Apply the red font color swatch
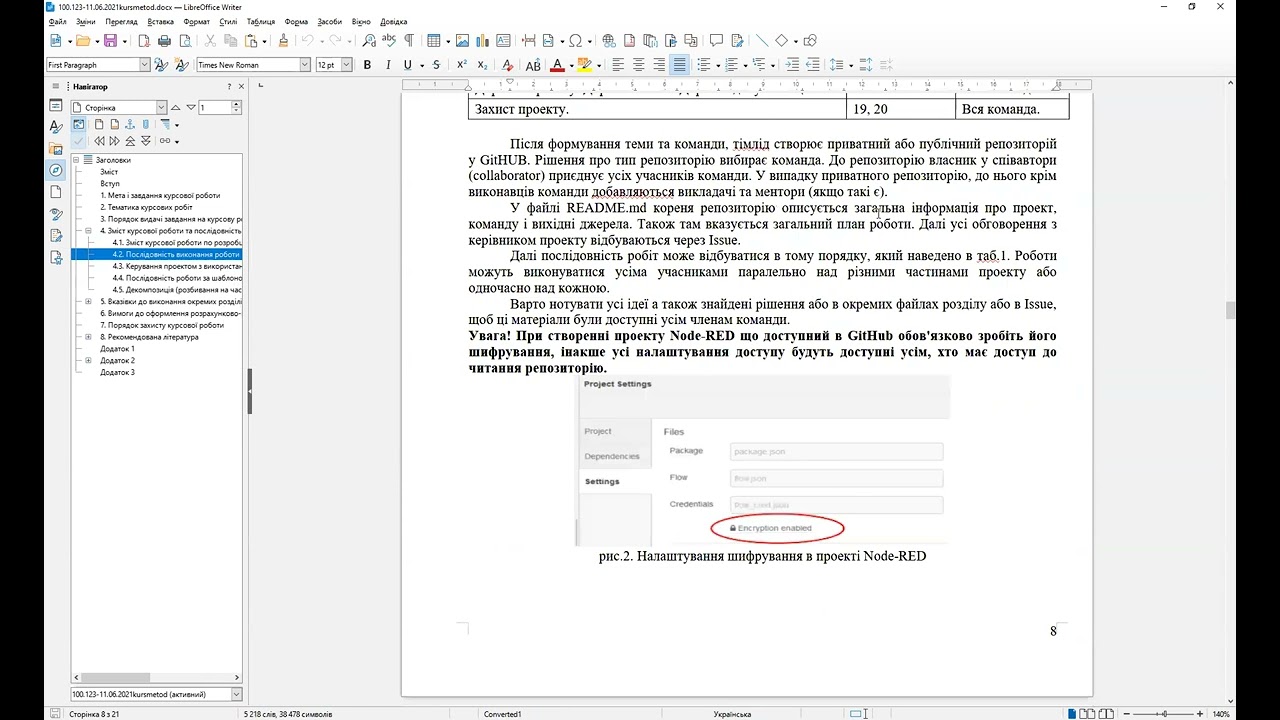The height and width of the screenshot is (720, 1280). [559, 65]
